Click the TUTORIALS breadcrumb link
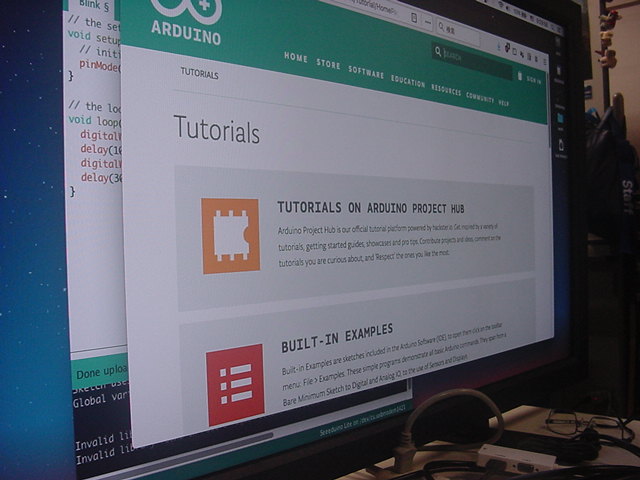The width and height of the screenshot is (640, 480). coord(200,73)
